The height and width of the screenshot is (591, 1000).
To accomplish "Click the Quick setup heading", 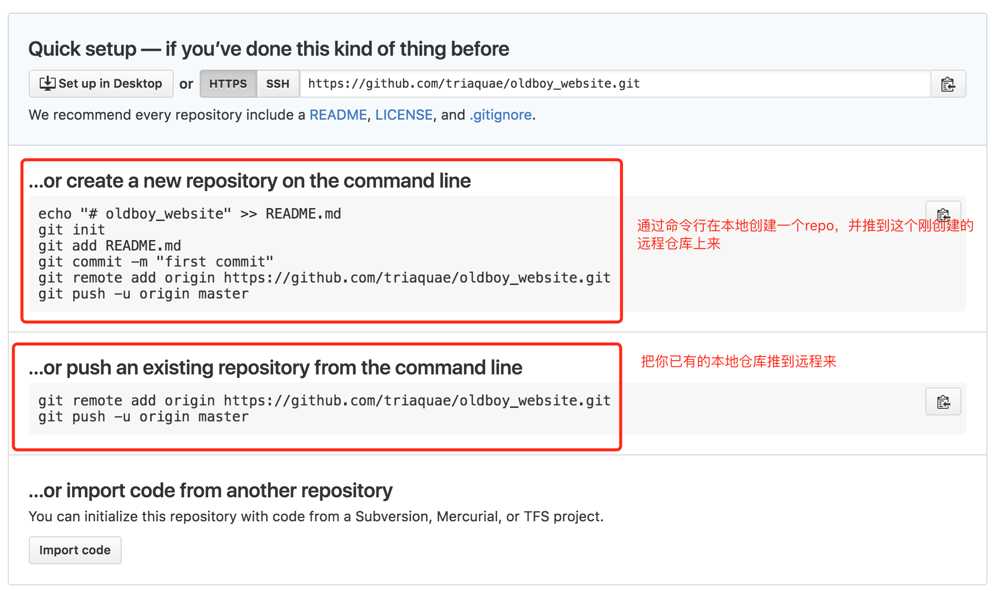I will pyautogui.click(x=268, y=49).
